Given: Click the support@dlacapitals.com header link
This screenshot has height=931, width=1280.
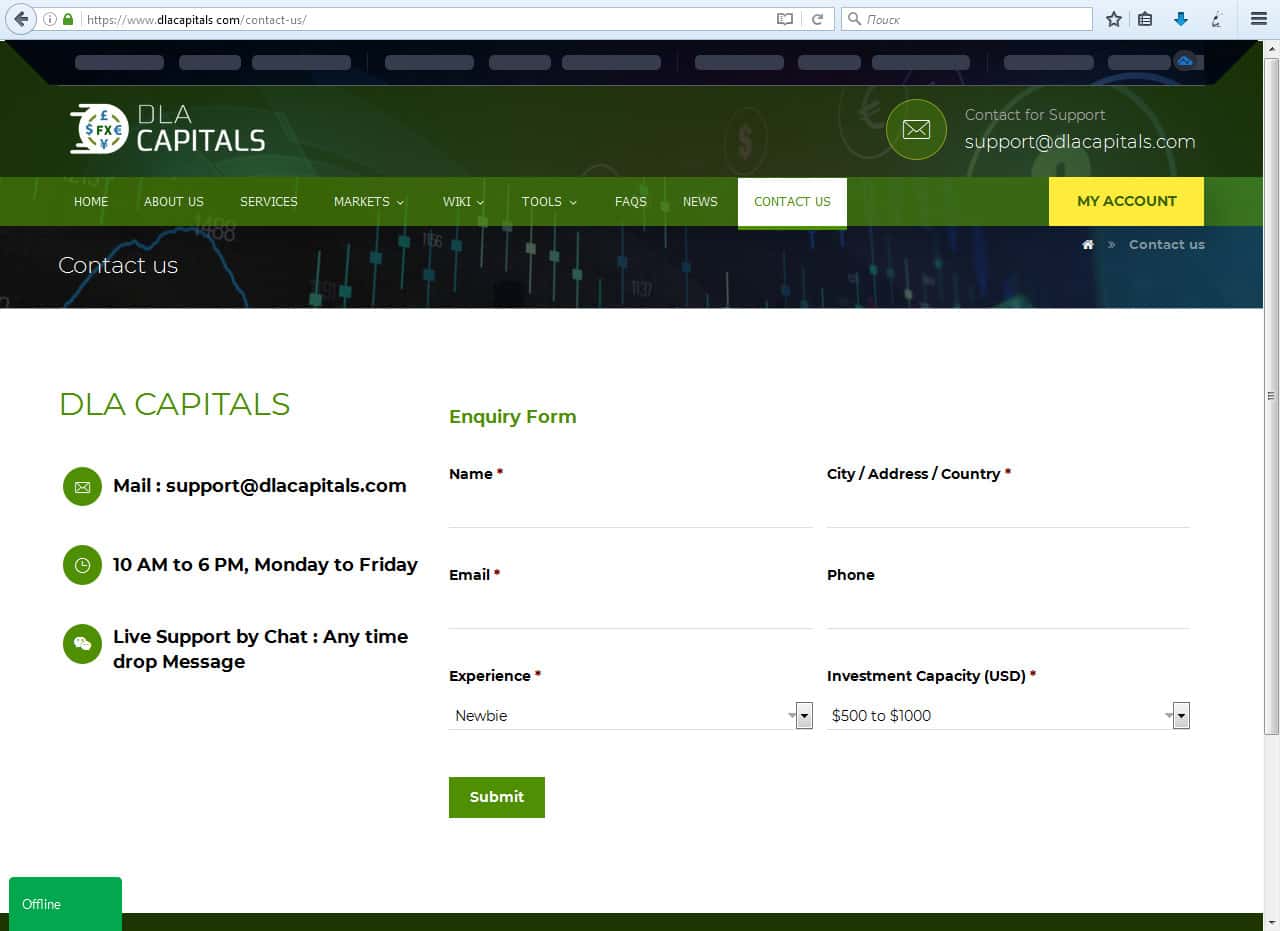Looking at the screenshot, I should [1080, 142].
